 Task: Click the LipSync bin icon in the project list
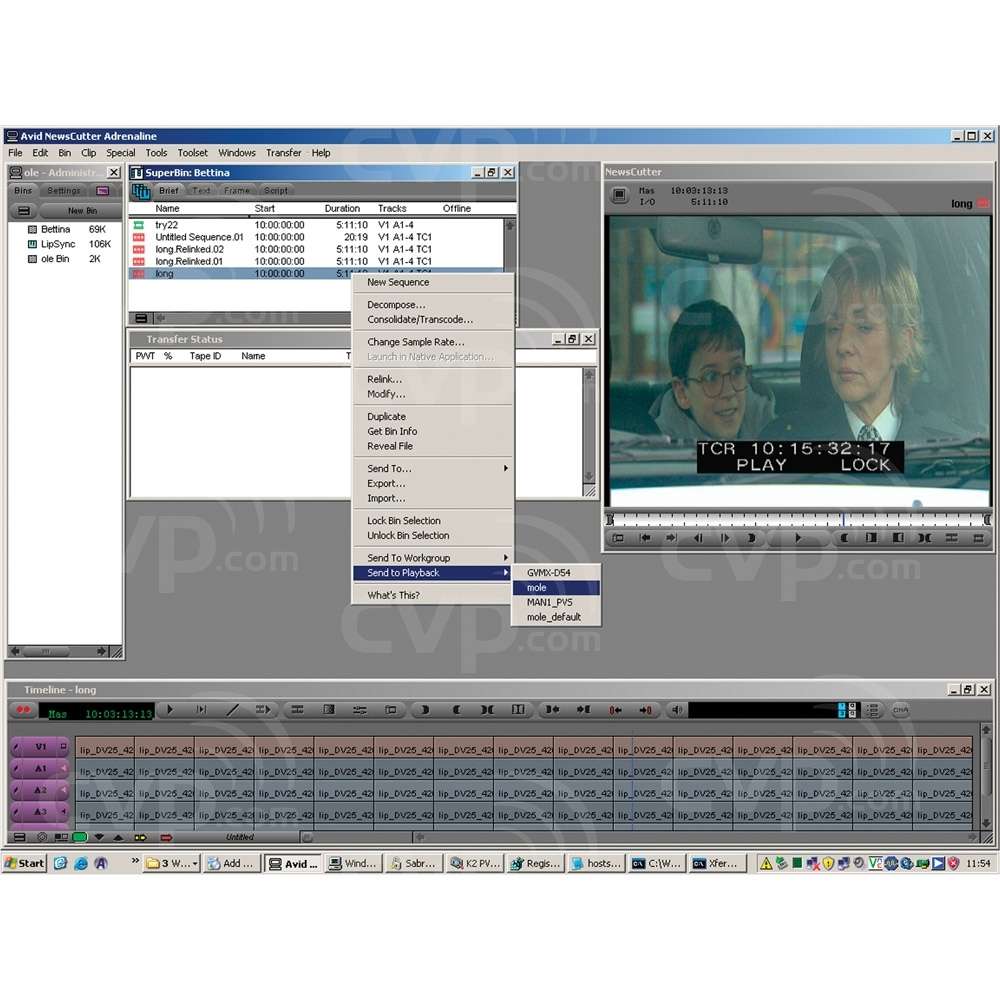[32, 244]
